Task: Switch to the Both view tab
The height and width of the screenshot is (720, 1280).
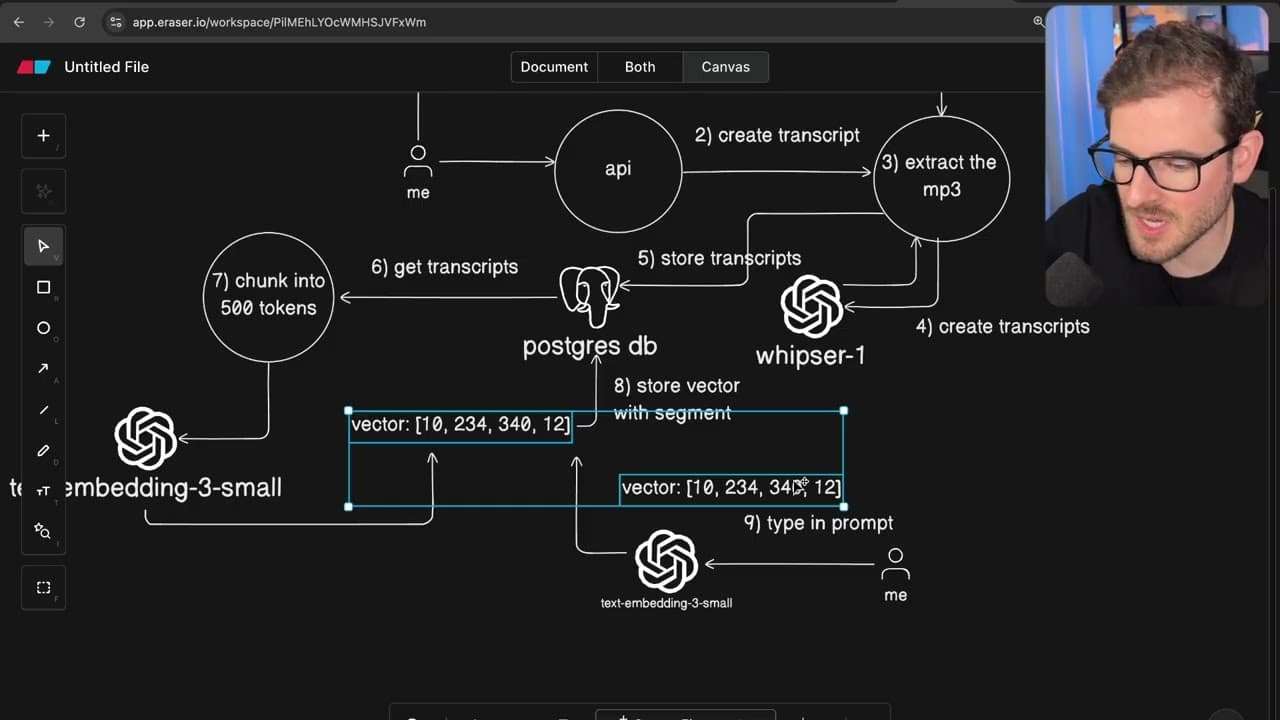Action: click(x=640, y=67)
